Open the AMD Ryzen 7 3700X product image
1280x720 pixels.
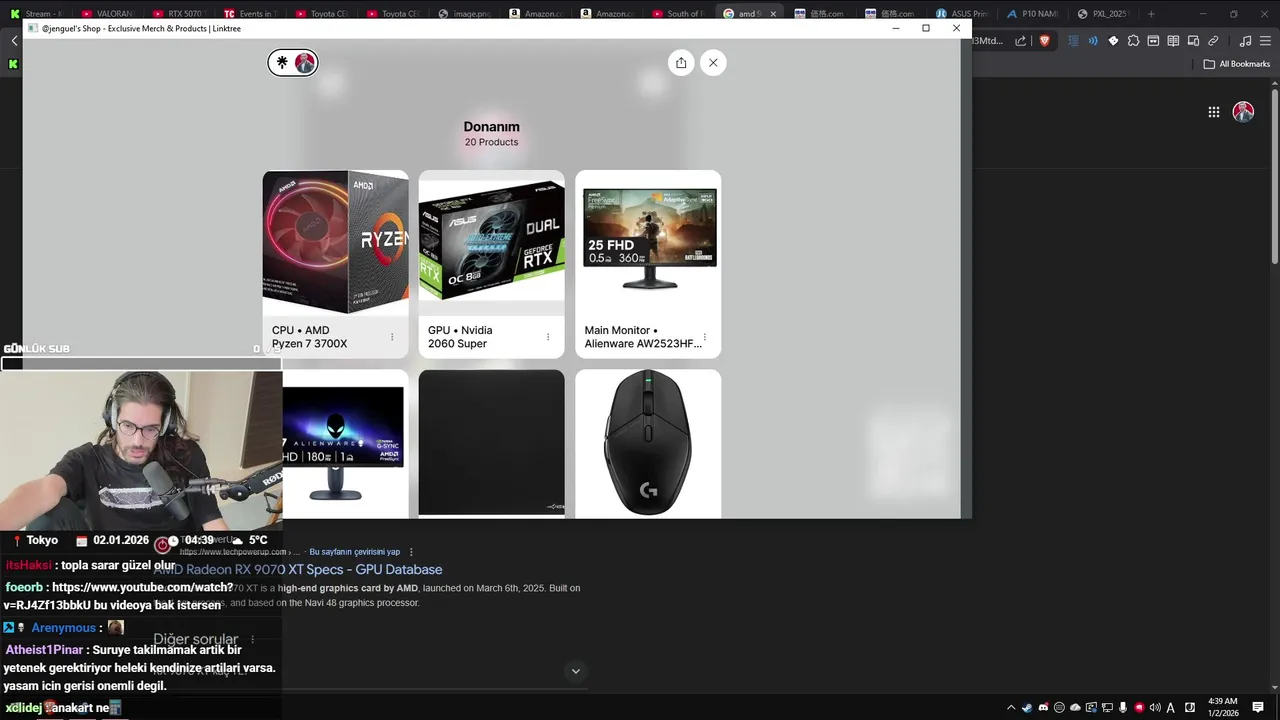pyautogui.click(x=336, y=243)
